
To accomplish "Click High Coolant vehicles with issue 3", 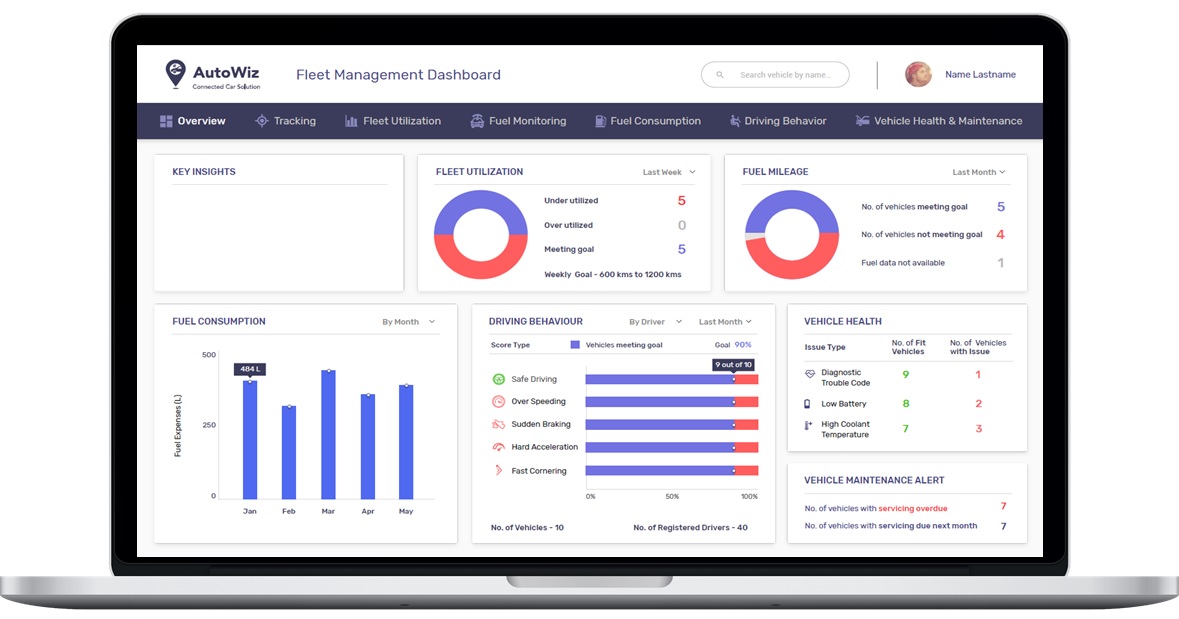I will coord(978,429).
